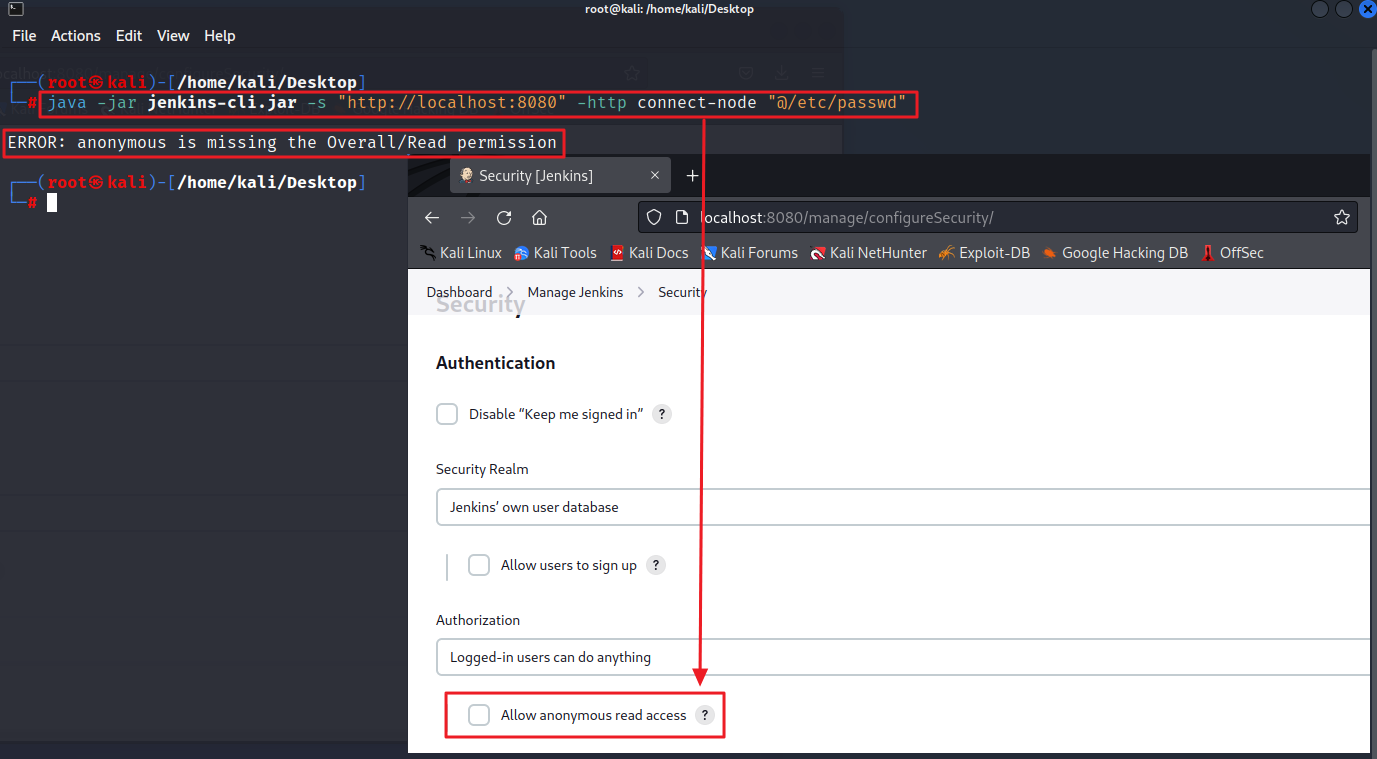This screenshot has width=1377, height=759.
Task: Go to the browser home page
Action: point(539,218)
